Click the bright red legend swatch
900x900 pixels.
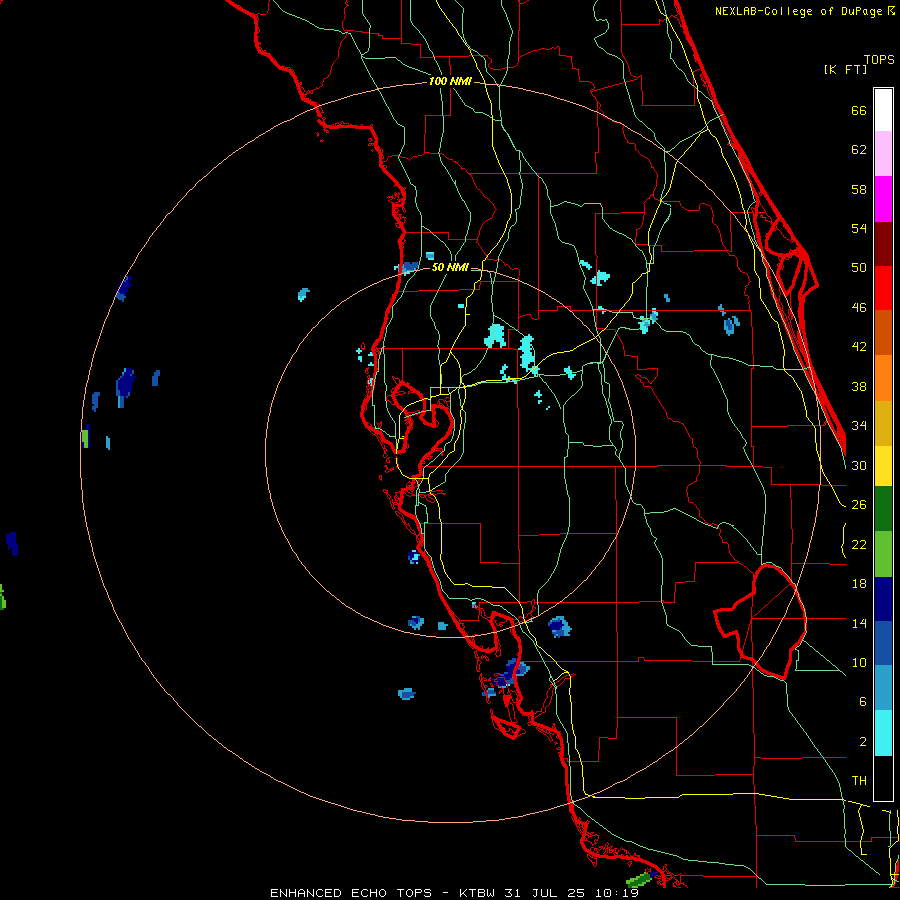(883, 288)
